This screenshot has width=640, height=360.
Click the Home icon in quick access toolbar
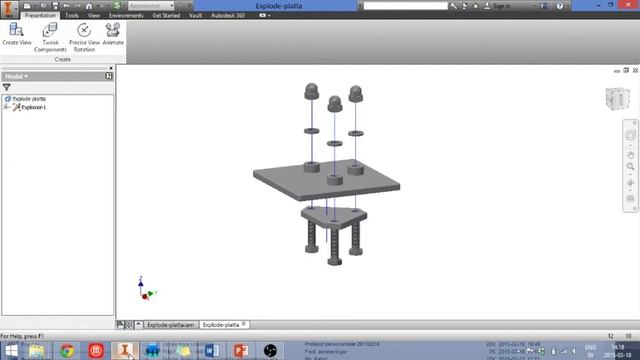point(89,6)
